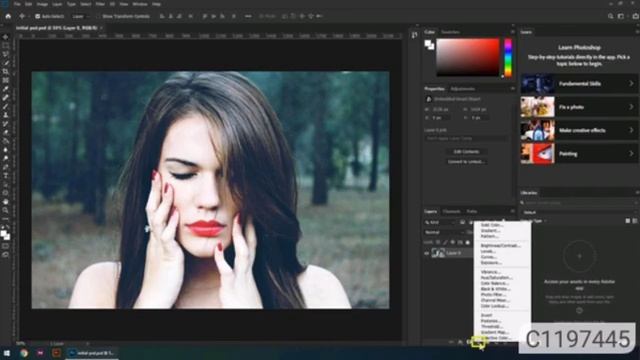Open the Image menu

pos(42,4)
